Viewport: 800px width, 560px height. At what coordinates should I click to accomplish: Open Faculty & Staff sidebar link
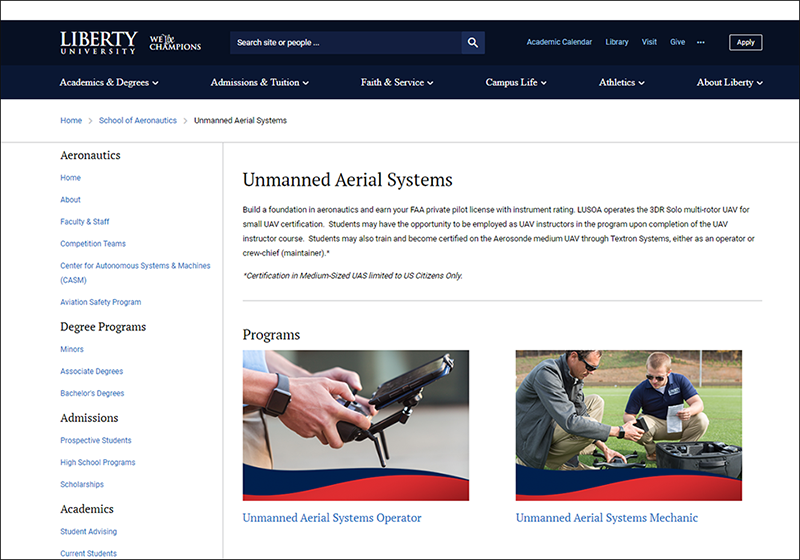pyautogui.click(x=85, y=222)
